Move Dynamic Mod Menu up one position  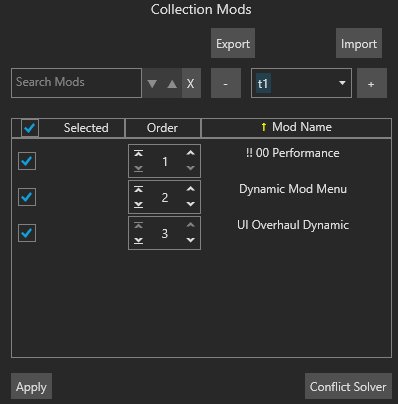pyautogui.click(x=190, y=189)
